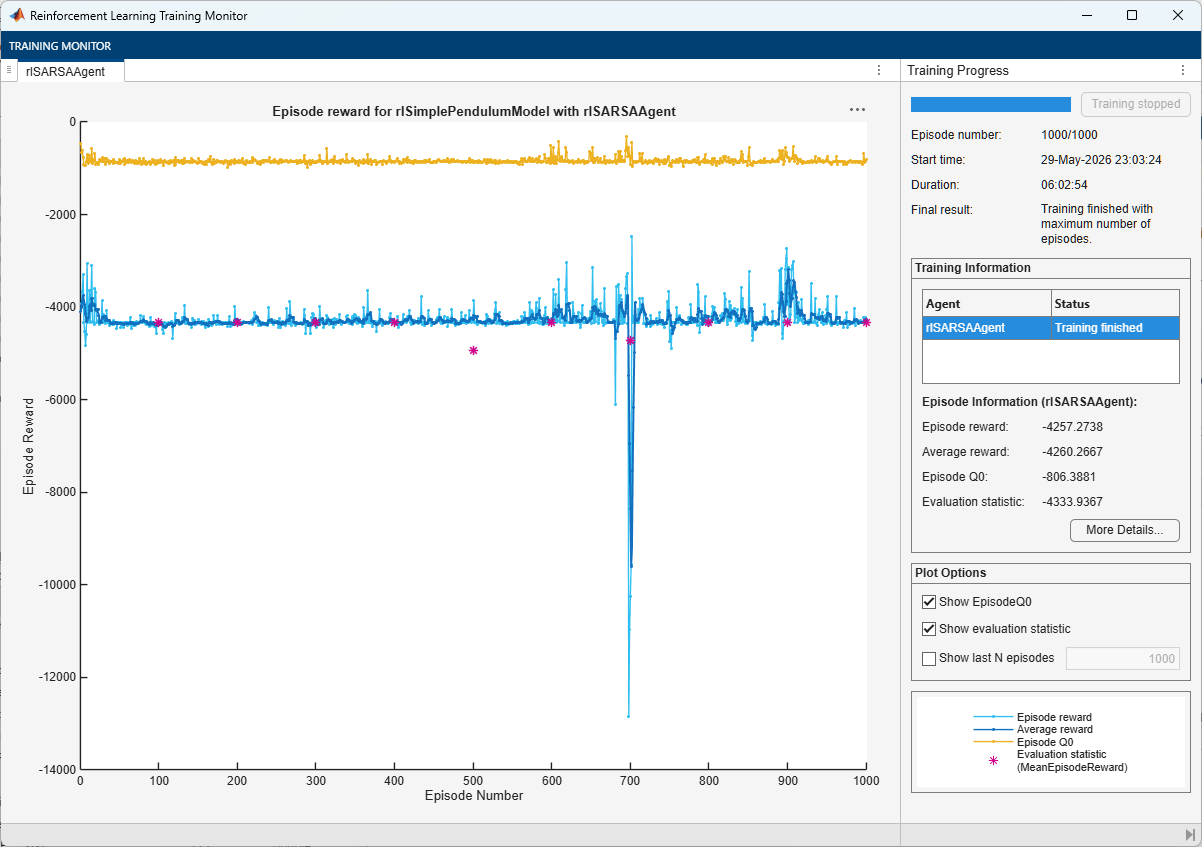The image size is (1202, 847).
Task: Click the Episode Information (rlSARSAAgent) heading
Action: point(1030,402)
